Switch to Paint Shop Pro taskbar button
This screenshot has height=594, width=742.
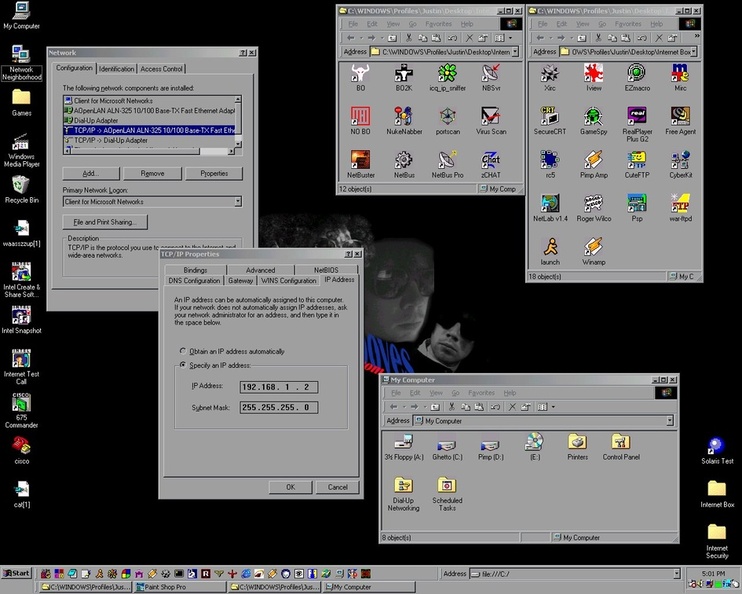click(x=179, y=587)
